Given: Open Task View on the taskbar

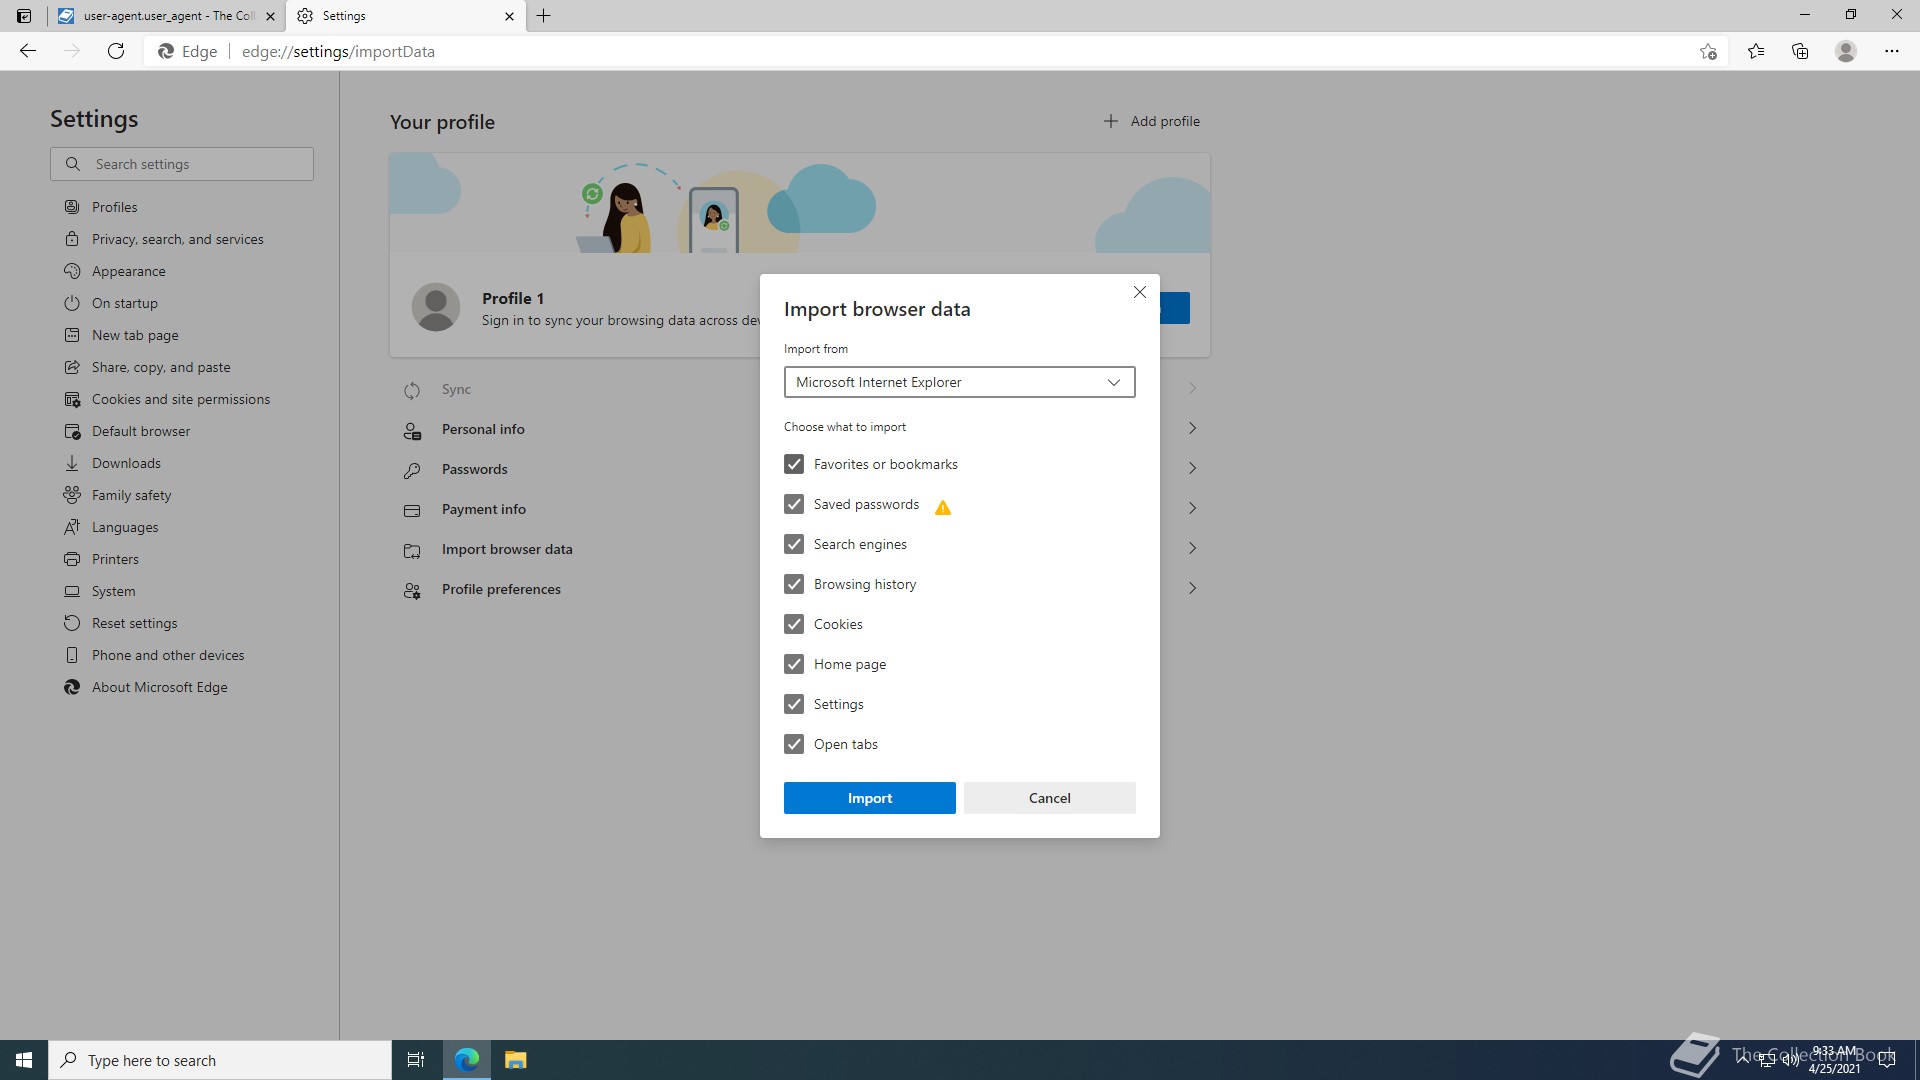Looking at the screenshot, I should tap(416, 1060).
